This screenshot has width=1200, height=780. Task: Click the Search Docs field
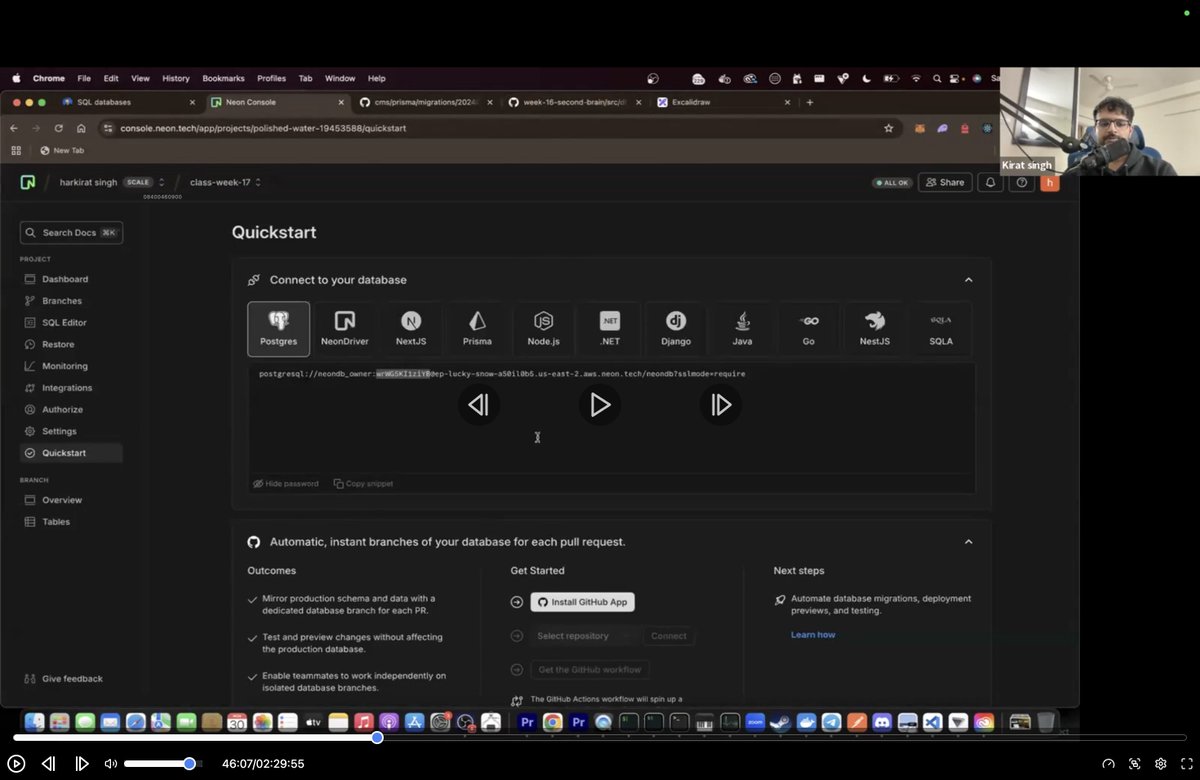click(71, 232)
